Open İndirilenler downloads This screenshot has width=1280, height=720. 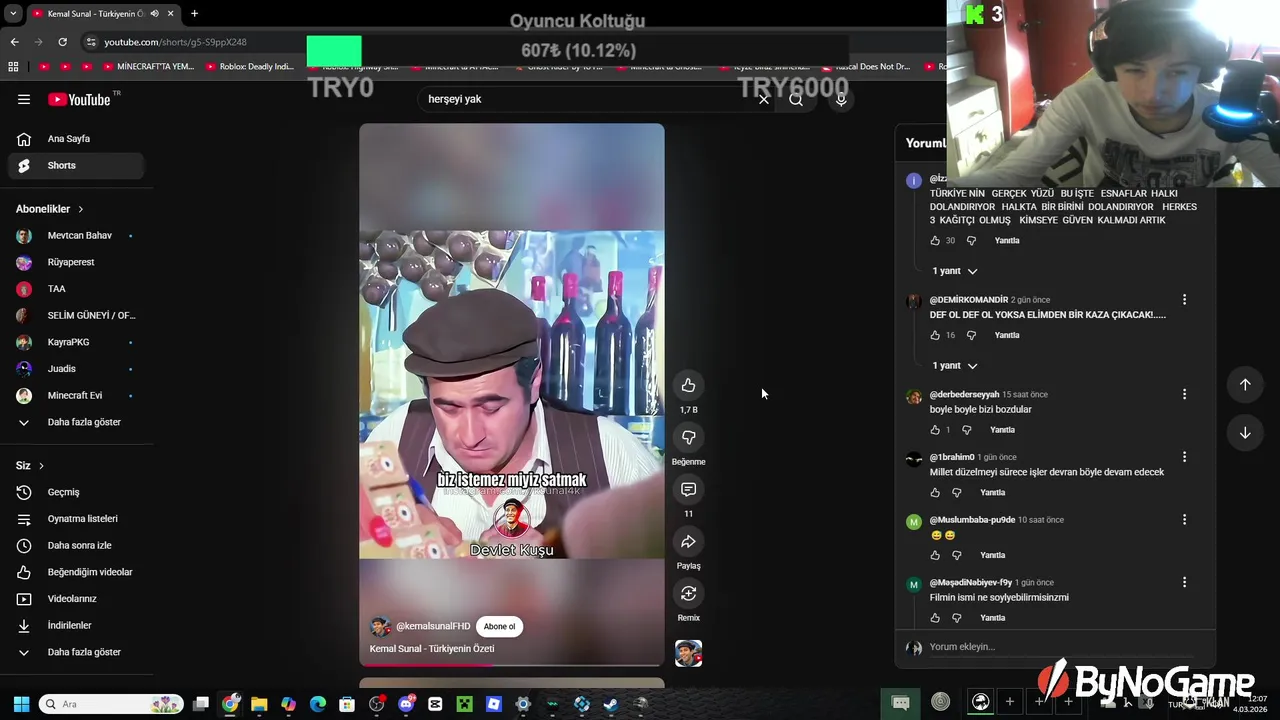point(76,626)
